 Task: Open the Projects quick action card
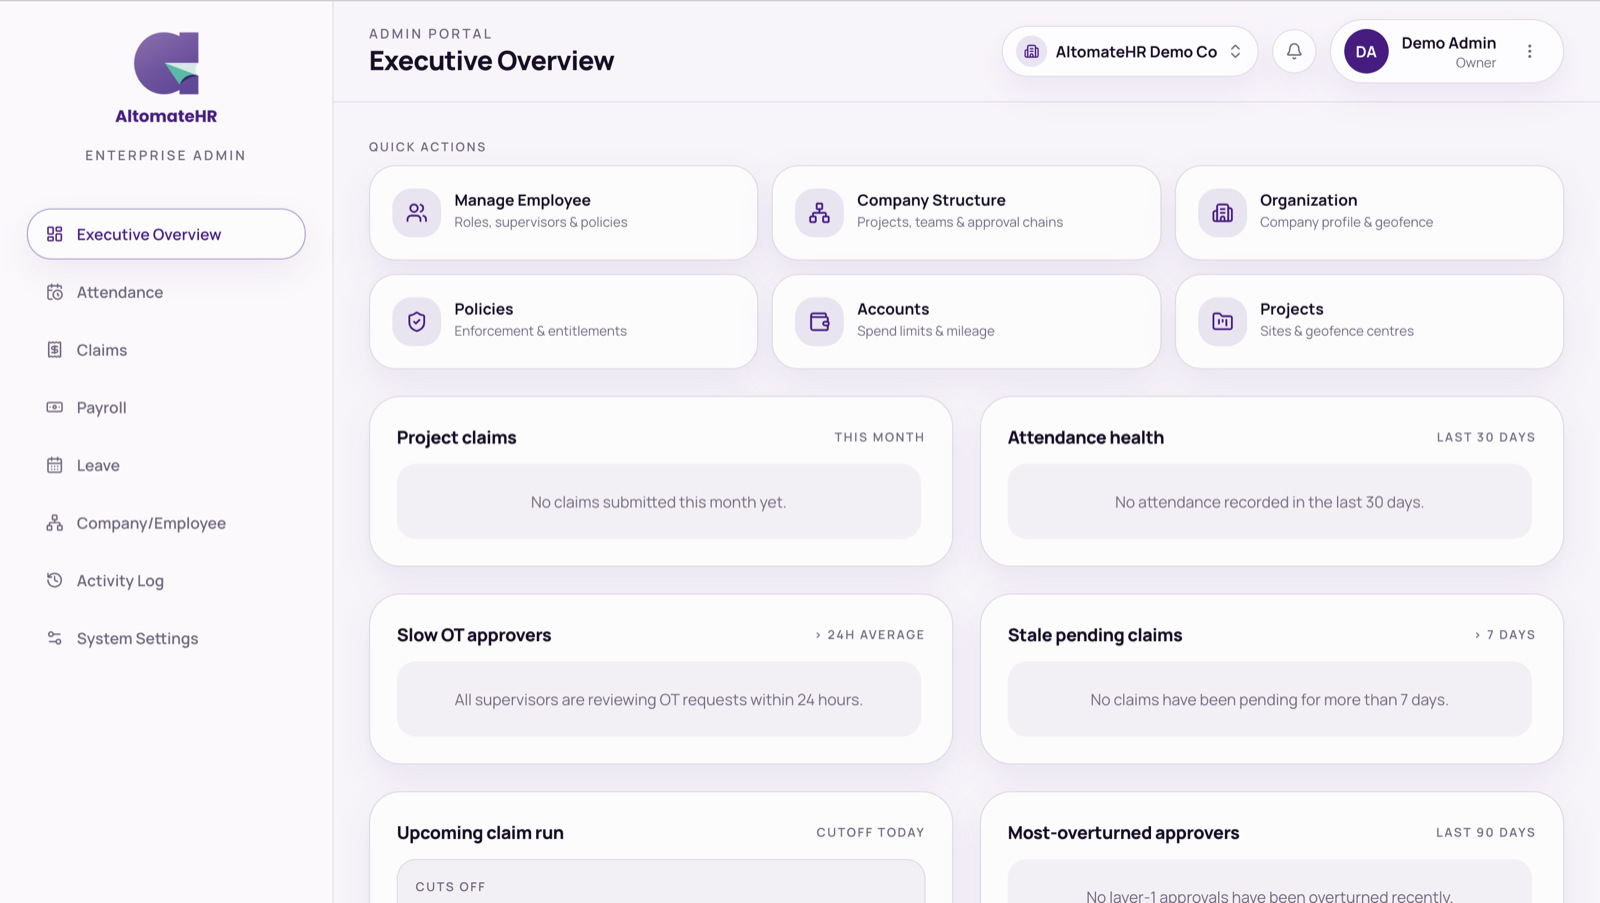[x=1369, y=321]
